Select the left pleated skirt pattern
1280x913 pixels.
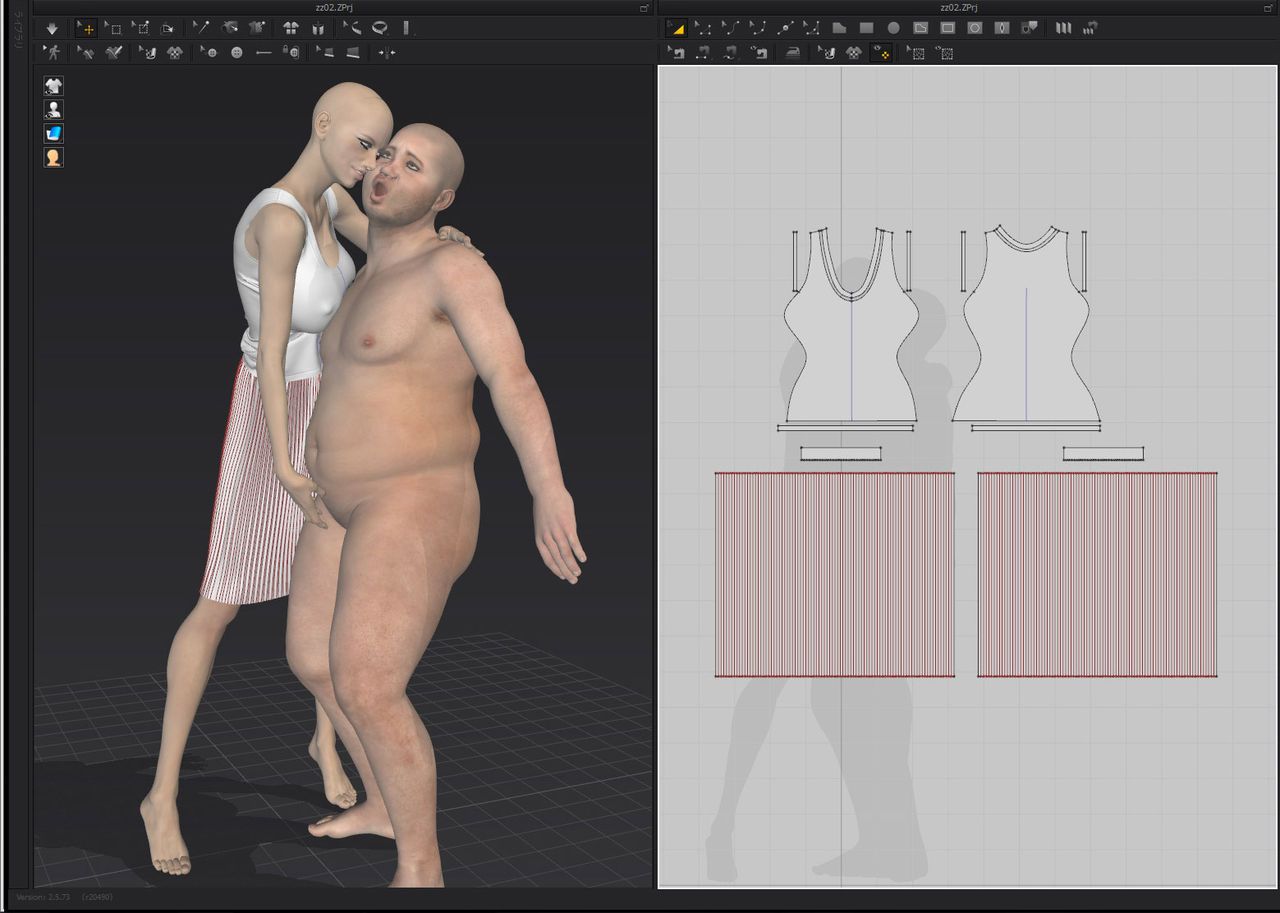[835, 575]
